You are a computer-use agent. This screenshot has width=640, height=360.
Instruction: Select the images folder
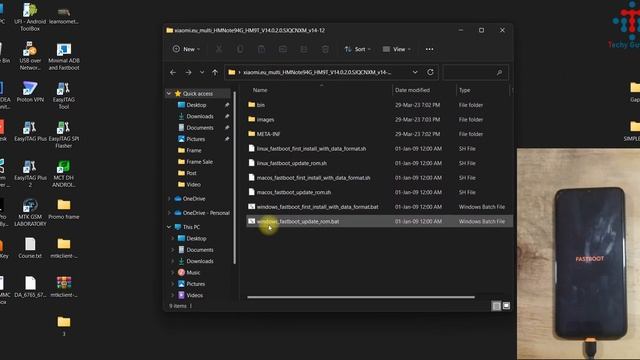click(x=379, y=120)
